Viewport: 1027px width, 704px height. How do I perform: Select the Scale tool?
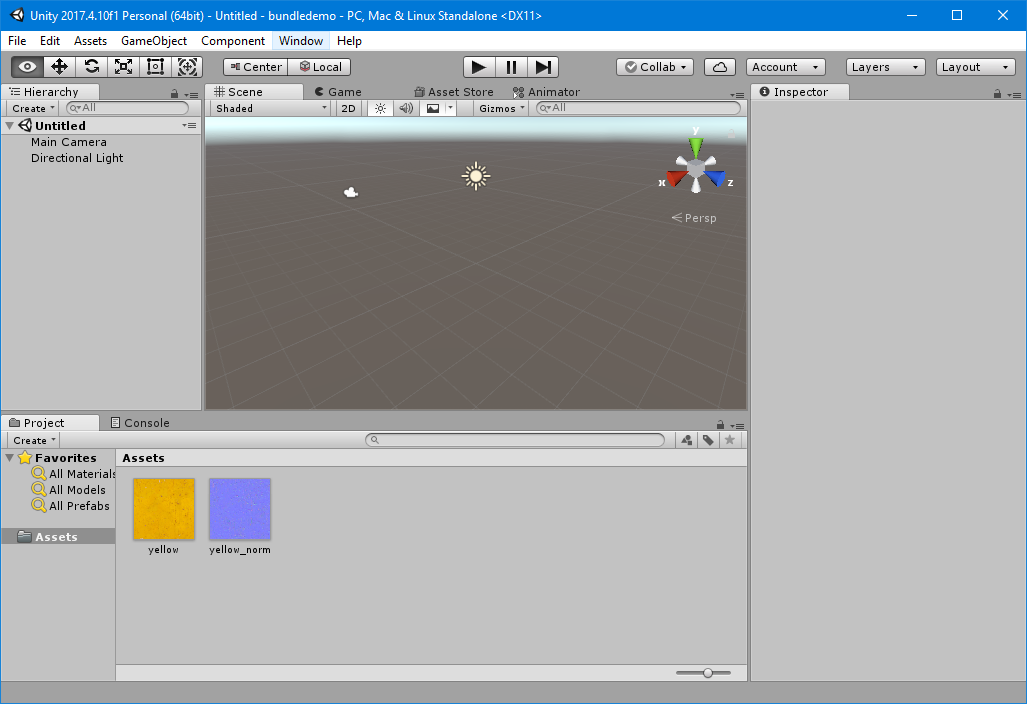coord(123,67)
